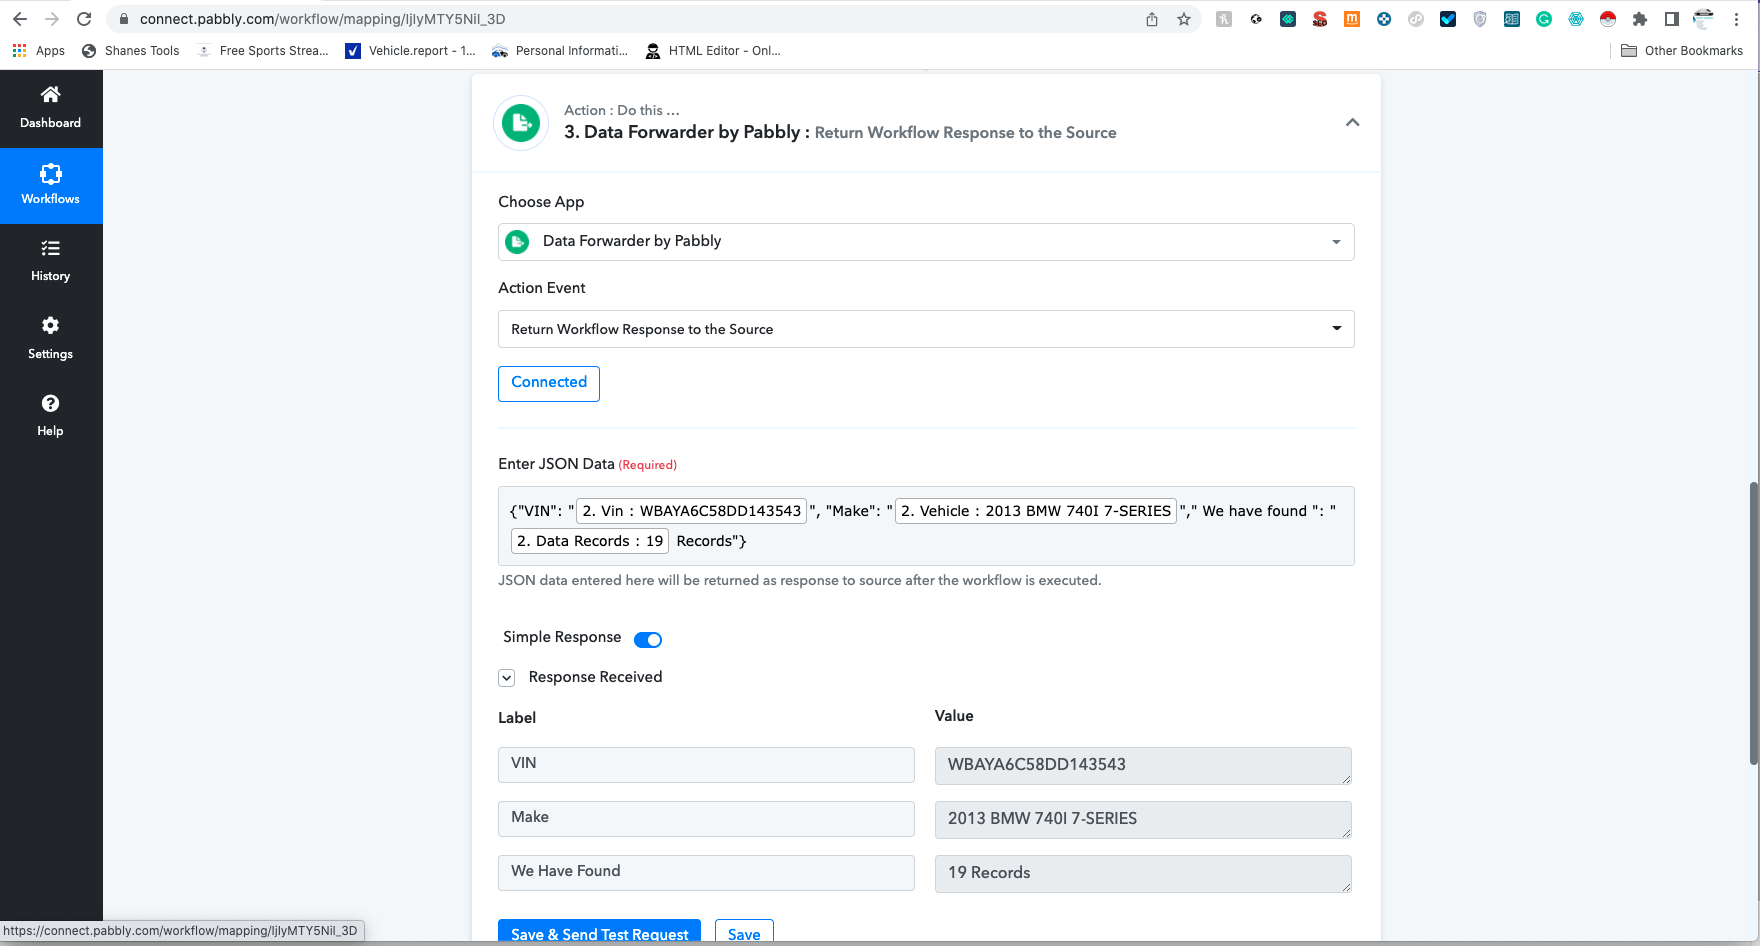The width and height of the screenshot is (1760, 946).
Task: Open the blue checkmark extension
Action: [x=1448, y=19]
